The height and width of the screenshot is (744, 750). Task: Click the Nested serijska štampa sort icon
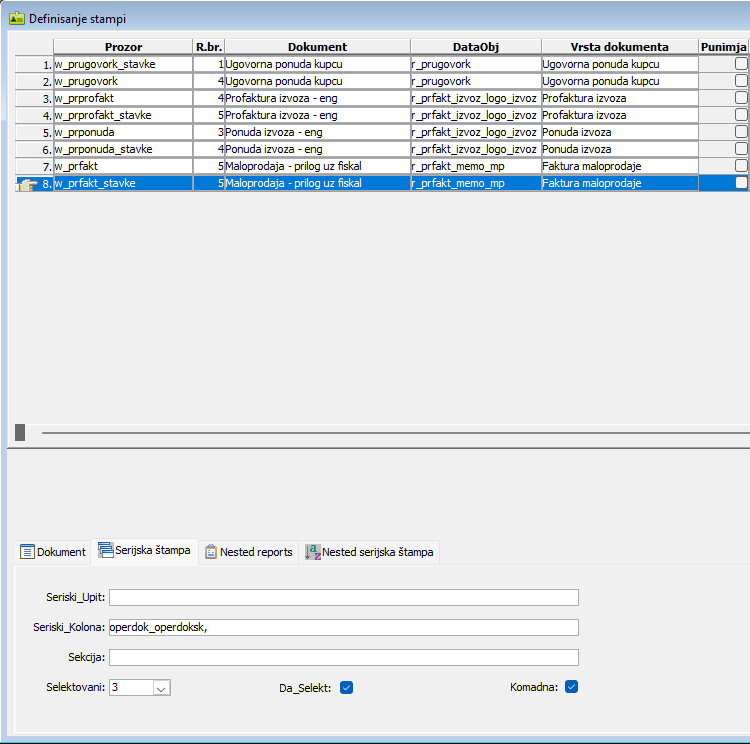click(x=313, y=552)
